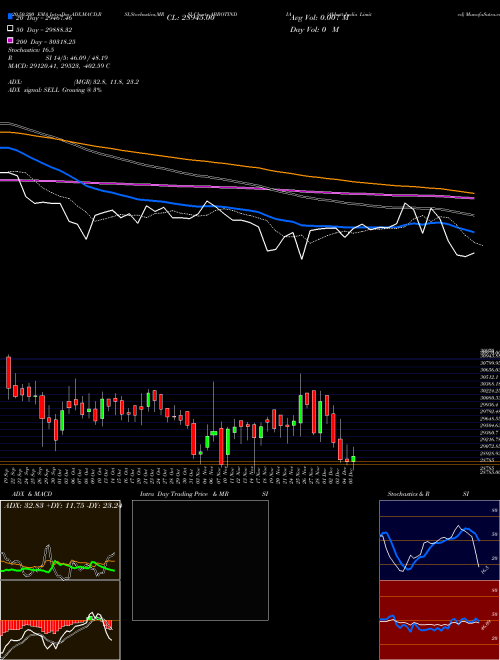Click the 'Day Vol: 0 M' readout
The width and height of the screenshot is (500, 660).
coord(314,29)
